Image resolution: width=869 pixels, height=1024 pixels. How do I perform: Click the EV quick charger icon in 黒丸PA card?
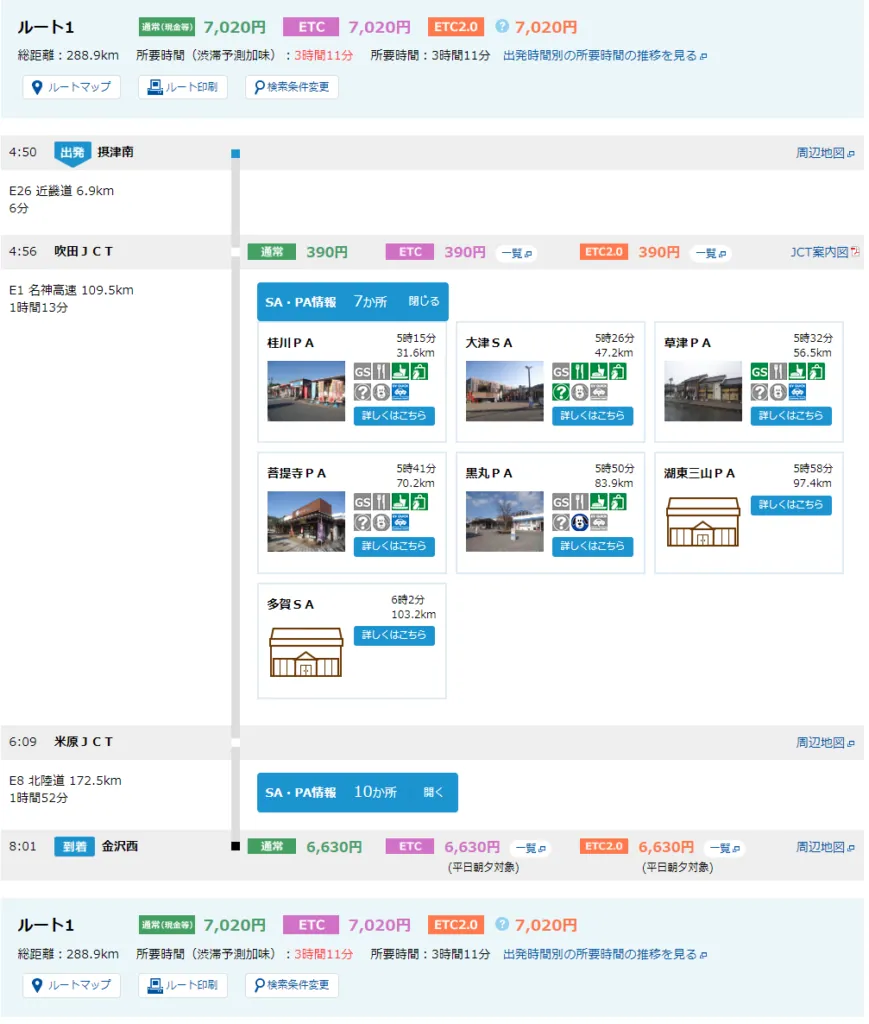(x=599, y=522)
